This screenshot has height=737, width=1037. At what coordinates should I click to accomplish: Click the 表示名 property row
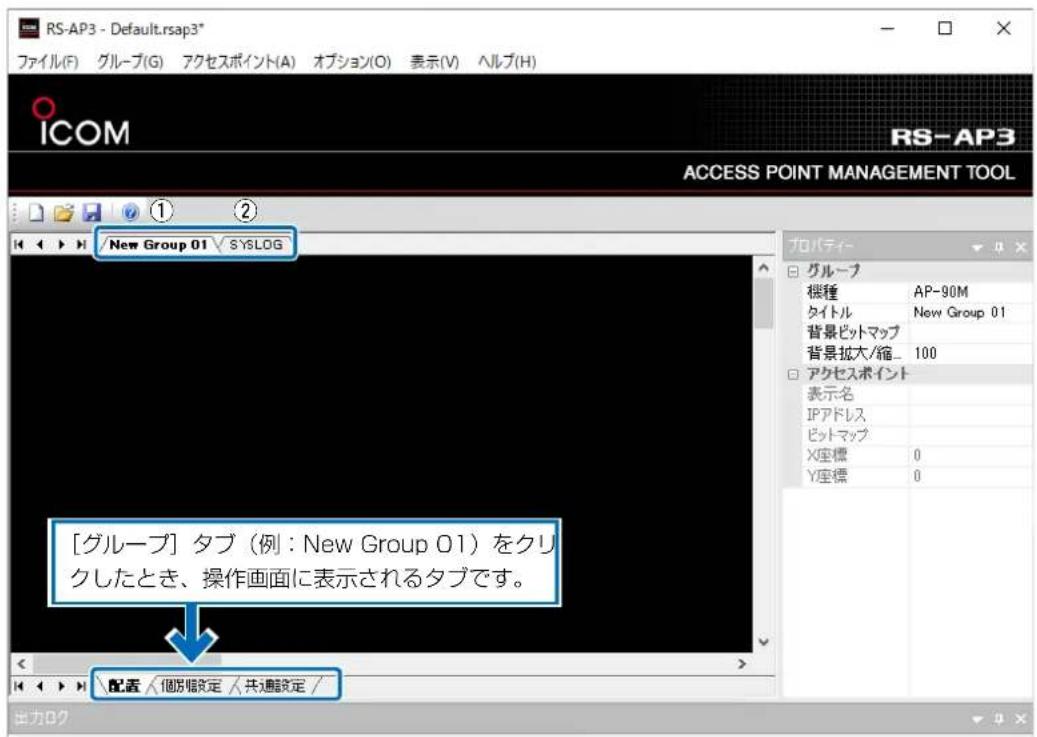click(x=915, y=394)
